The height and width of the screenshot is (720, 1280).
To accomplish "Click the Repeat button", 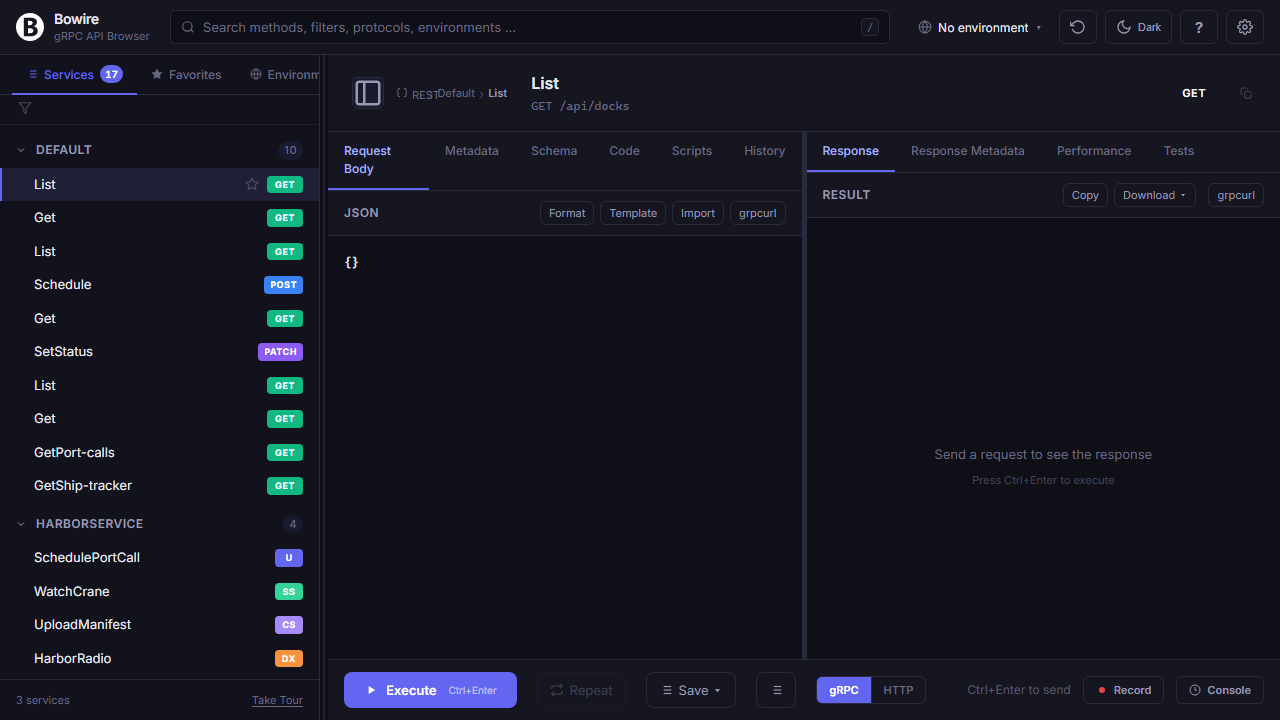I will point(582,690).
